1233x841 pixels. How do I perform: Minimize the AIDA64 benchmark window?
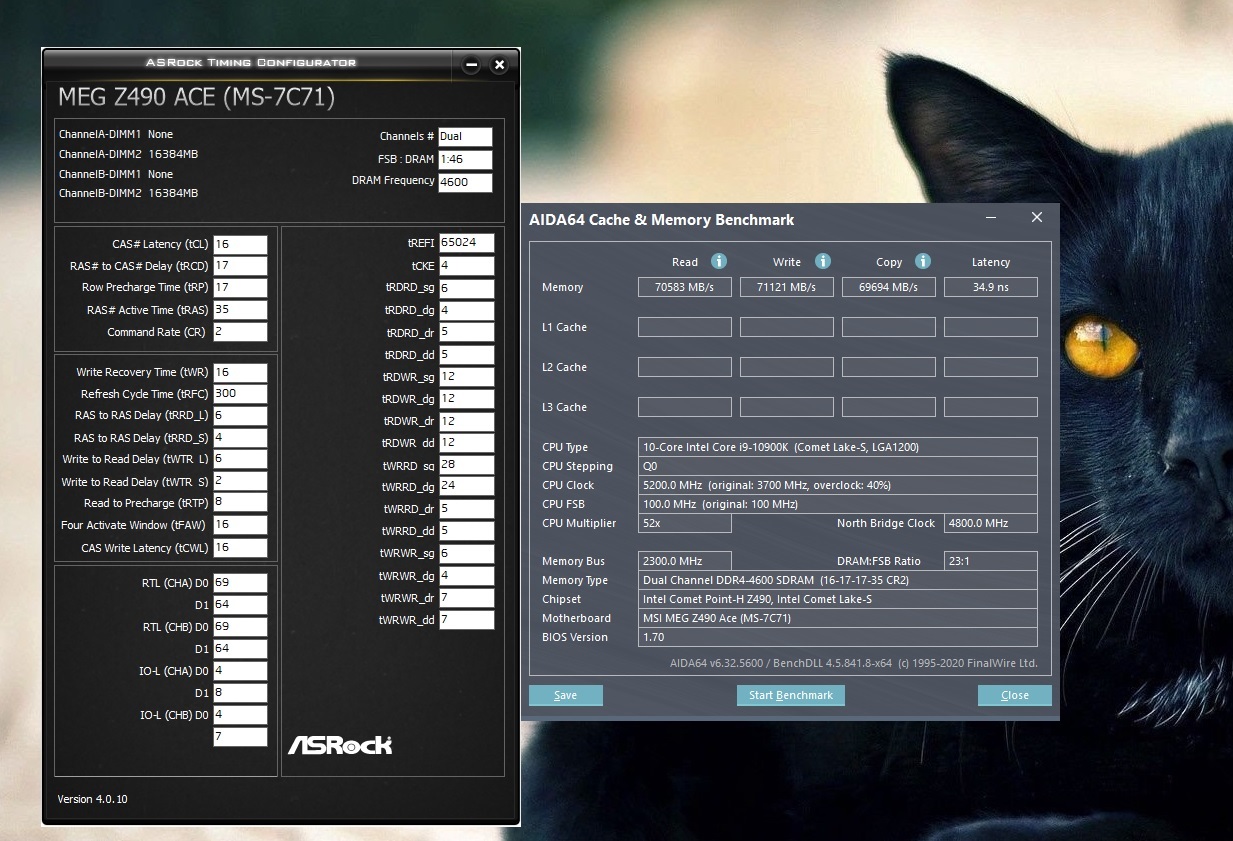990,217
